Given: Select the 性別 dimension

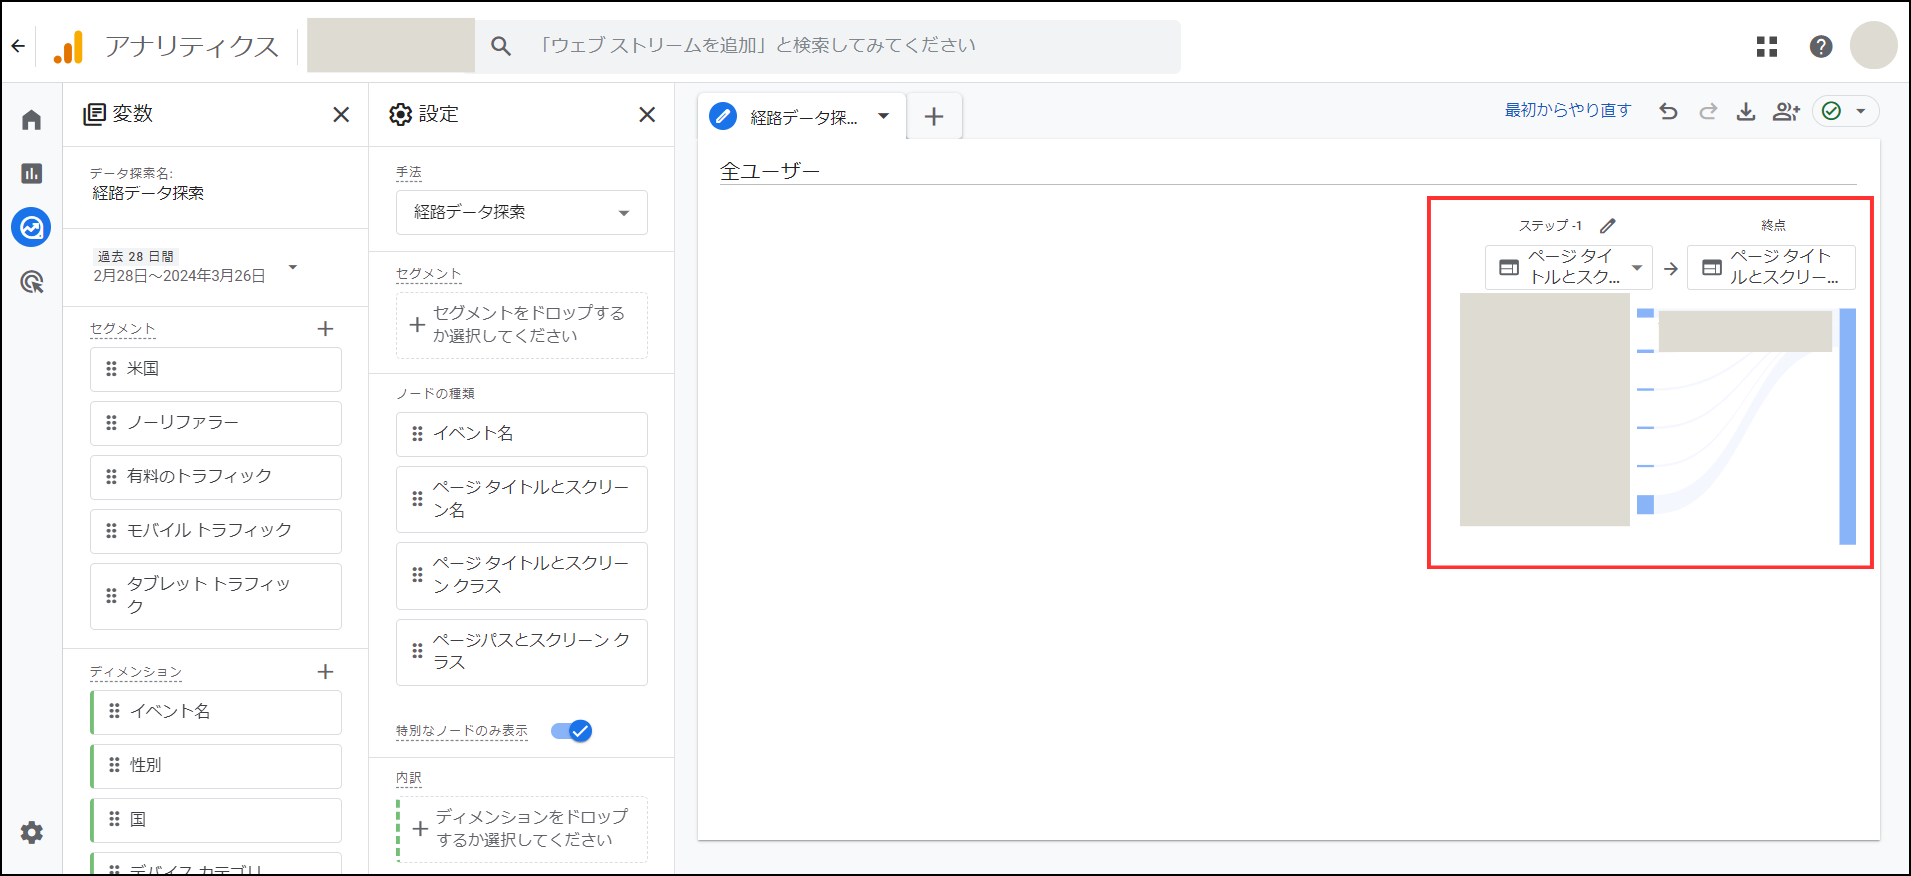Looking at the screenshot, I should (x=216, y=766).
